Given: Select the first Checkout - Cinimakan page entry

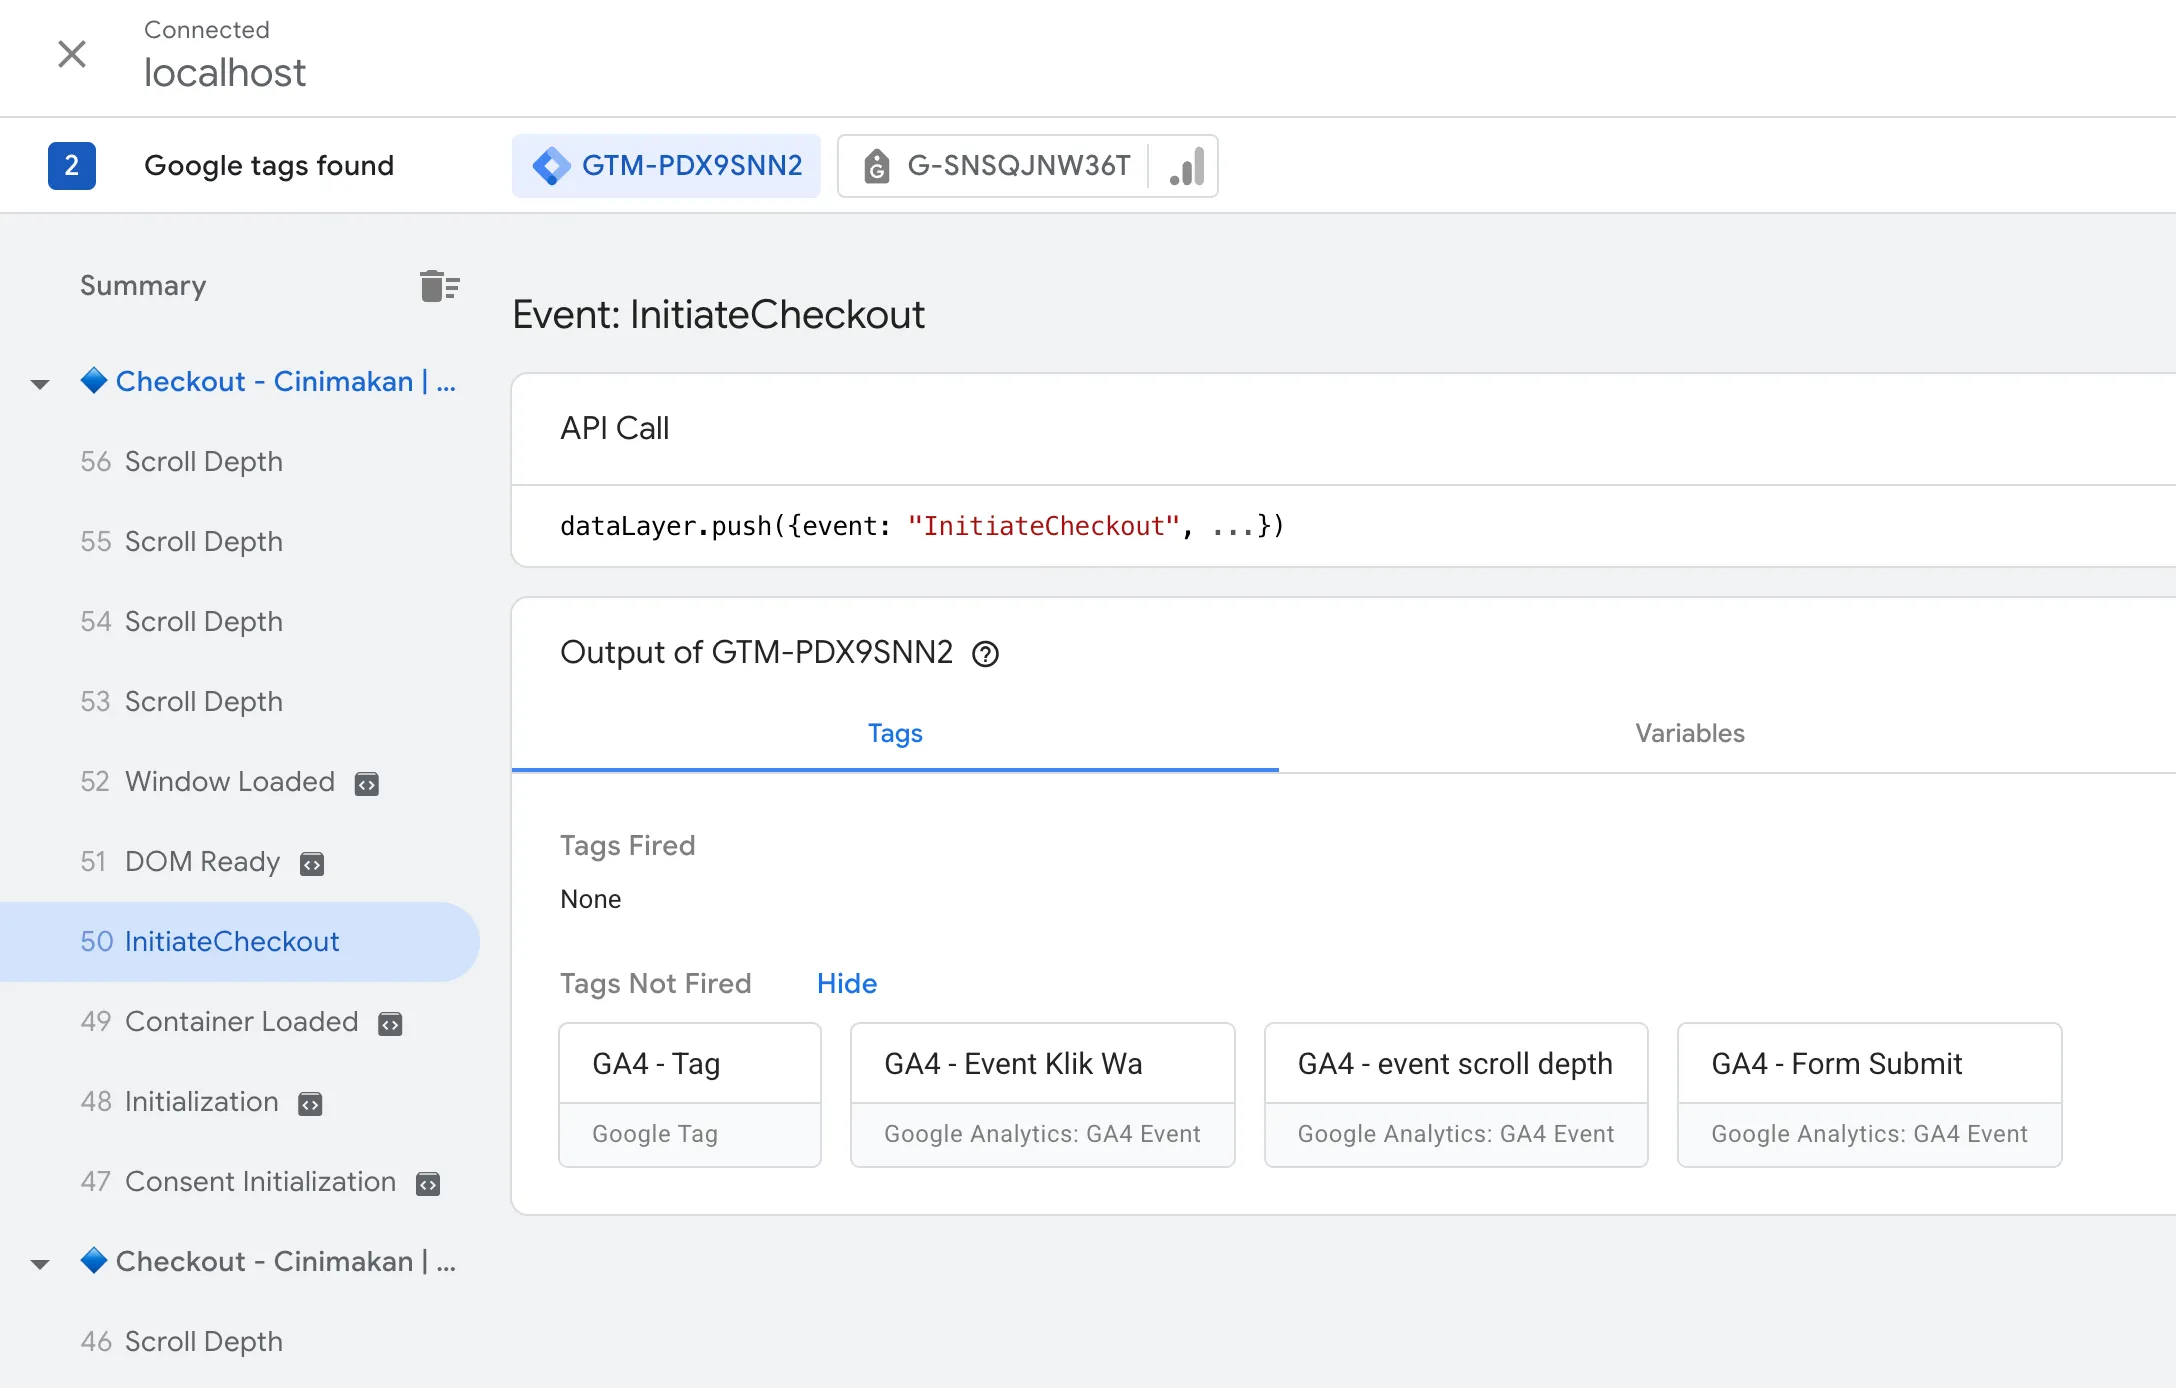Looking at the screenshot, I should pos(268,382).
